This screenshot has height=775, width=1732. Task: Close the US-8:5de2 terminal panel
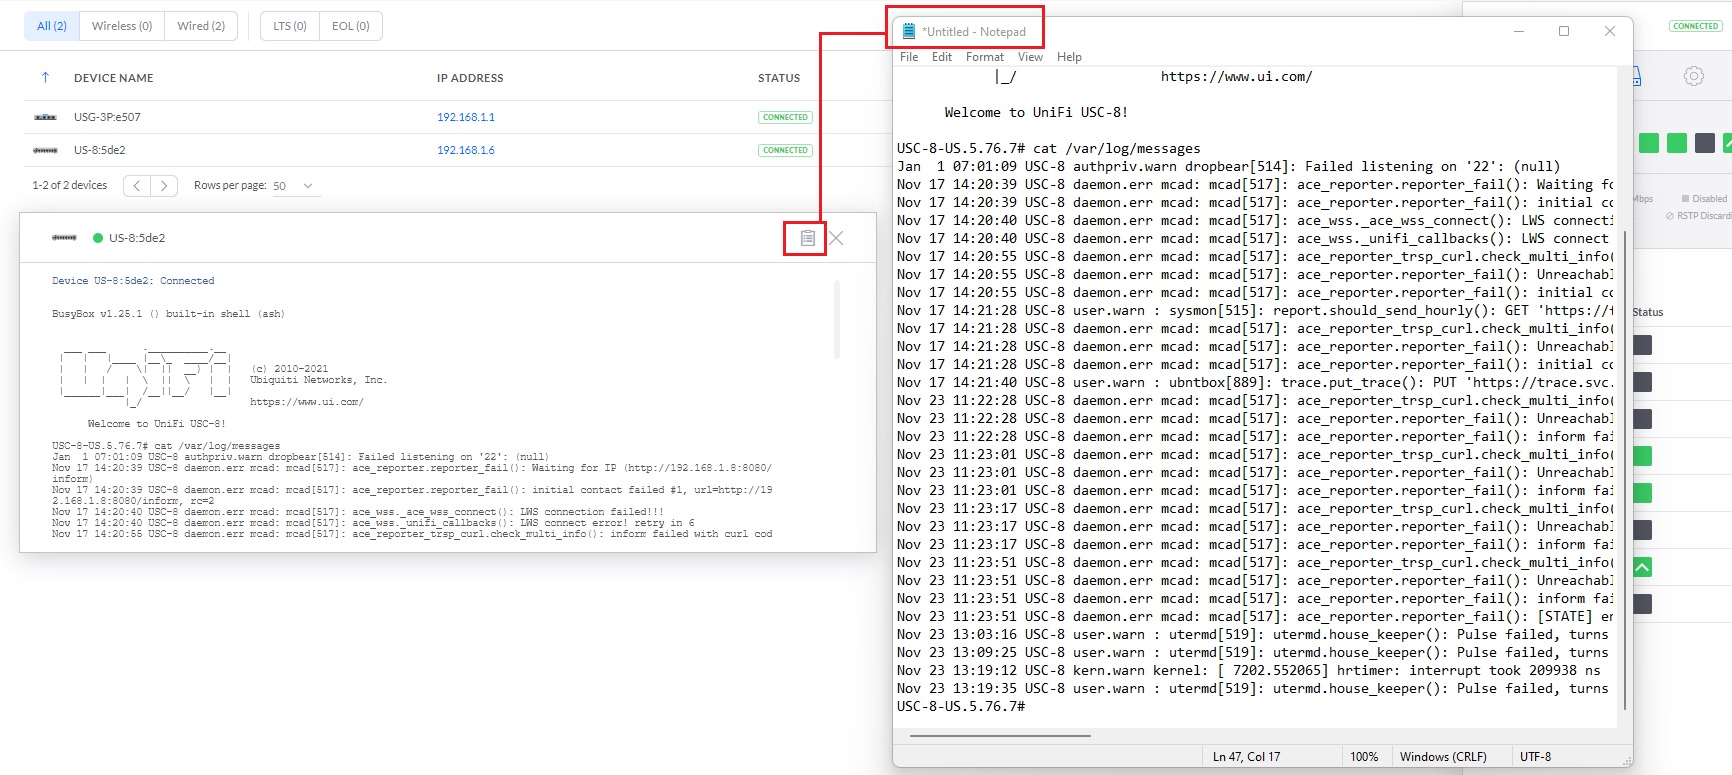(837, 238)
